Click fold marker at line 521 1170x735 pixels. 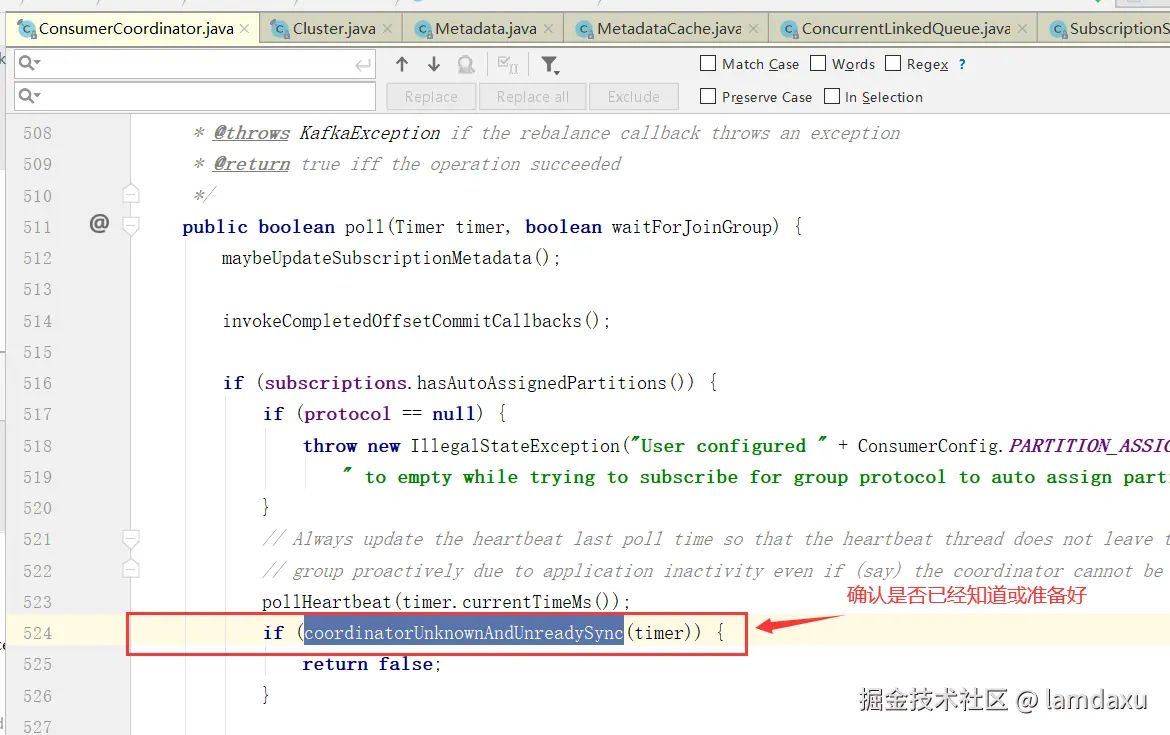tap(131, 538)
